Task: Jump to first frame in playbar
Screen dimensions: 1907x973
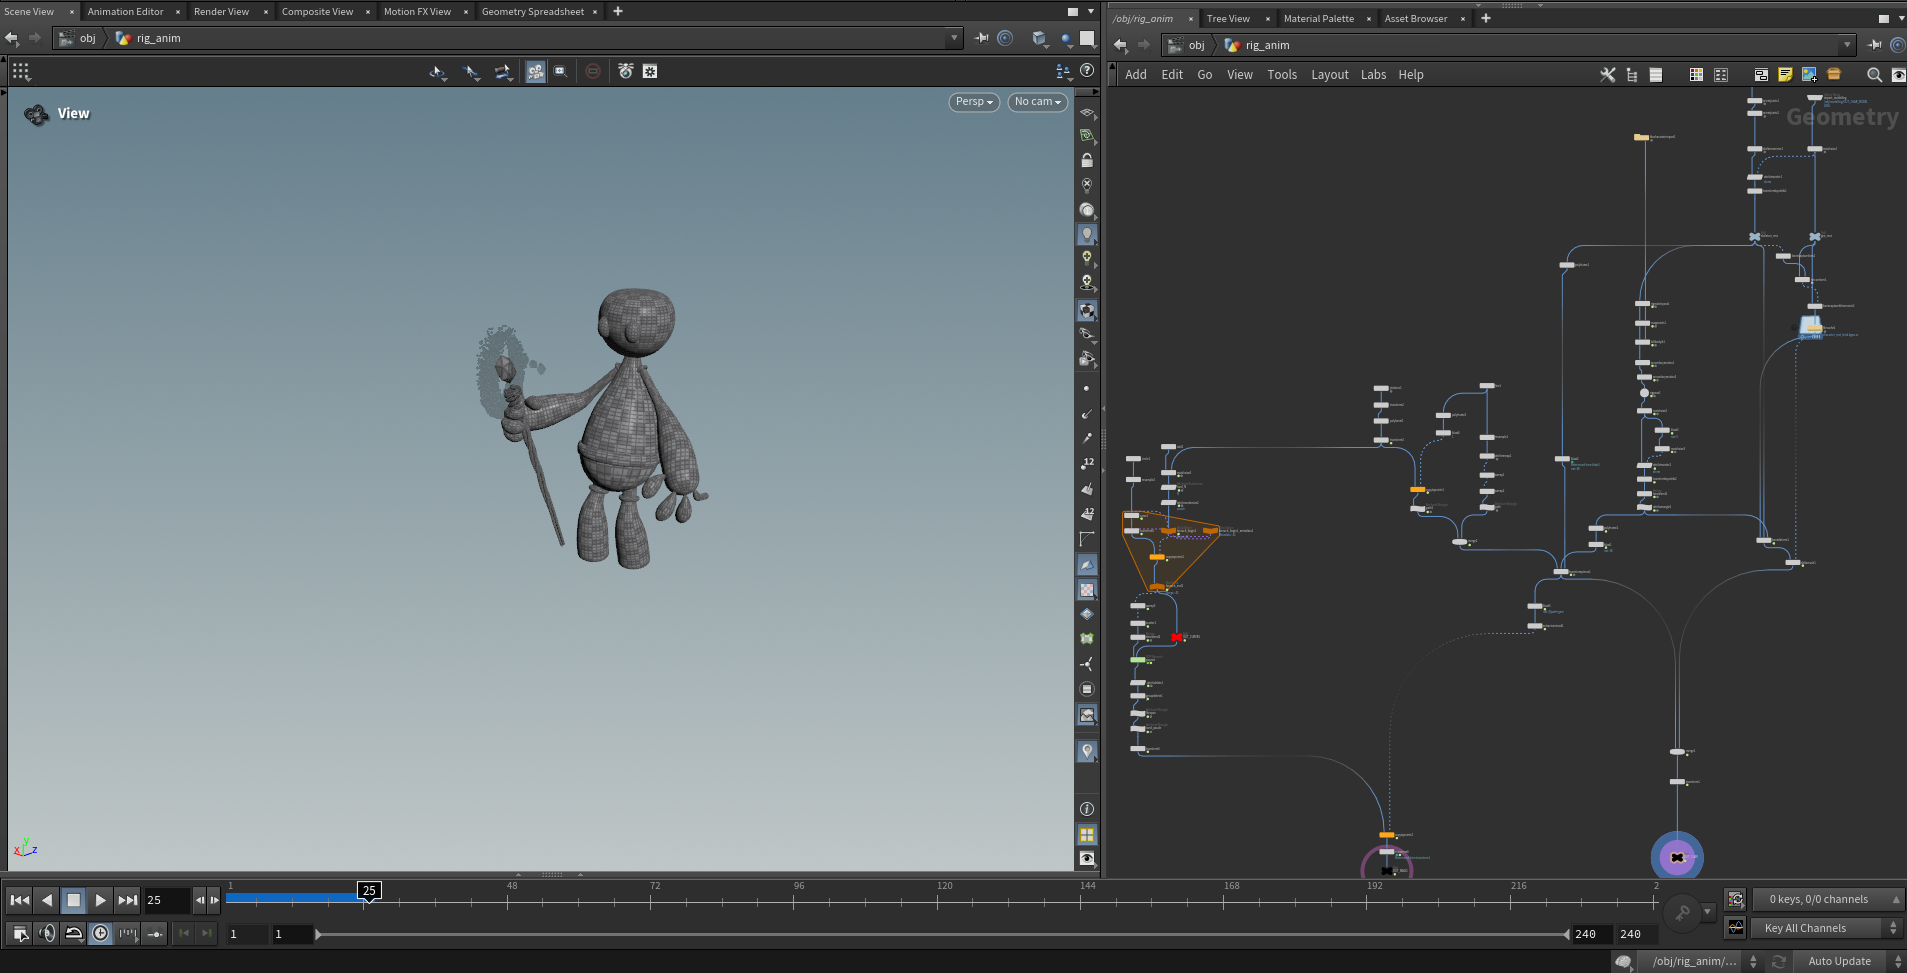Action: [19, 900]
